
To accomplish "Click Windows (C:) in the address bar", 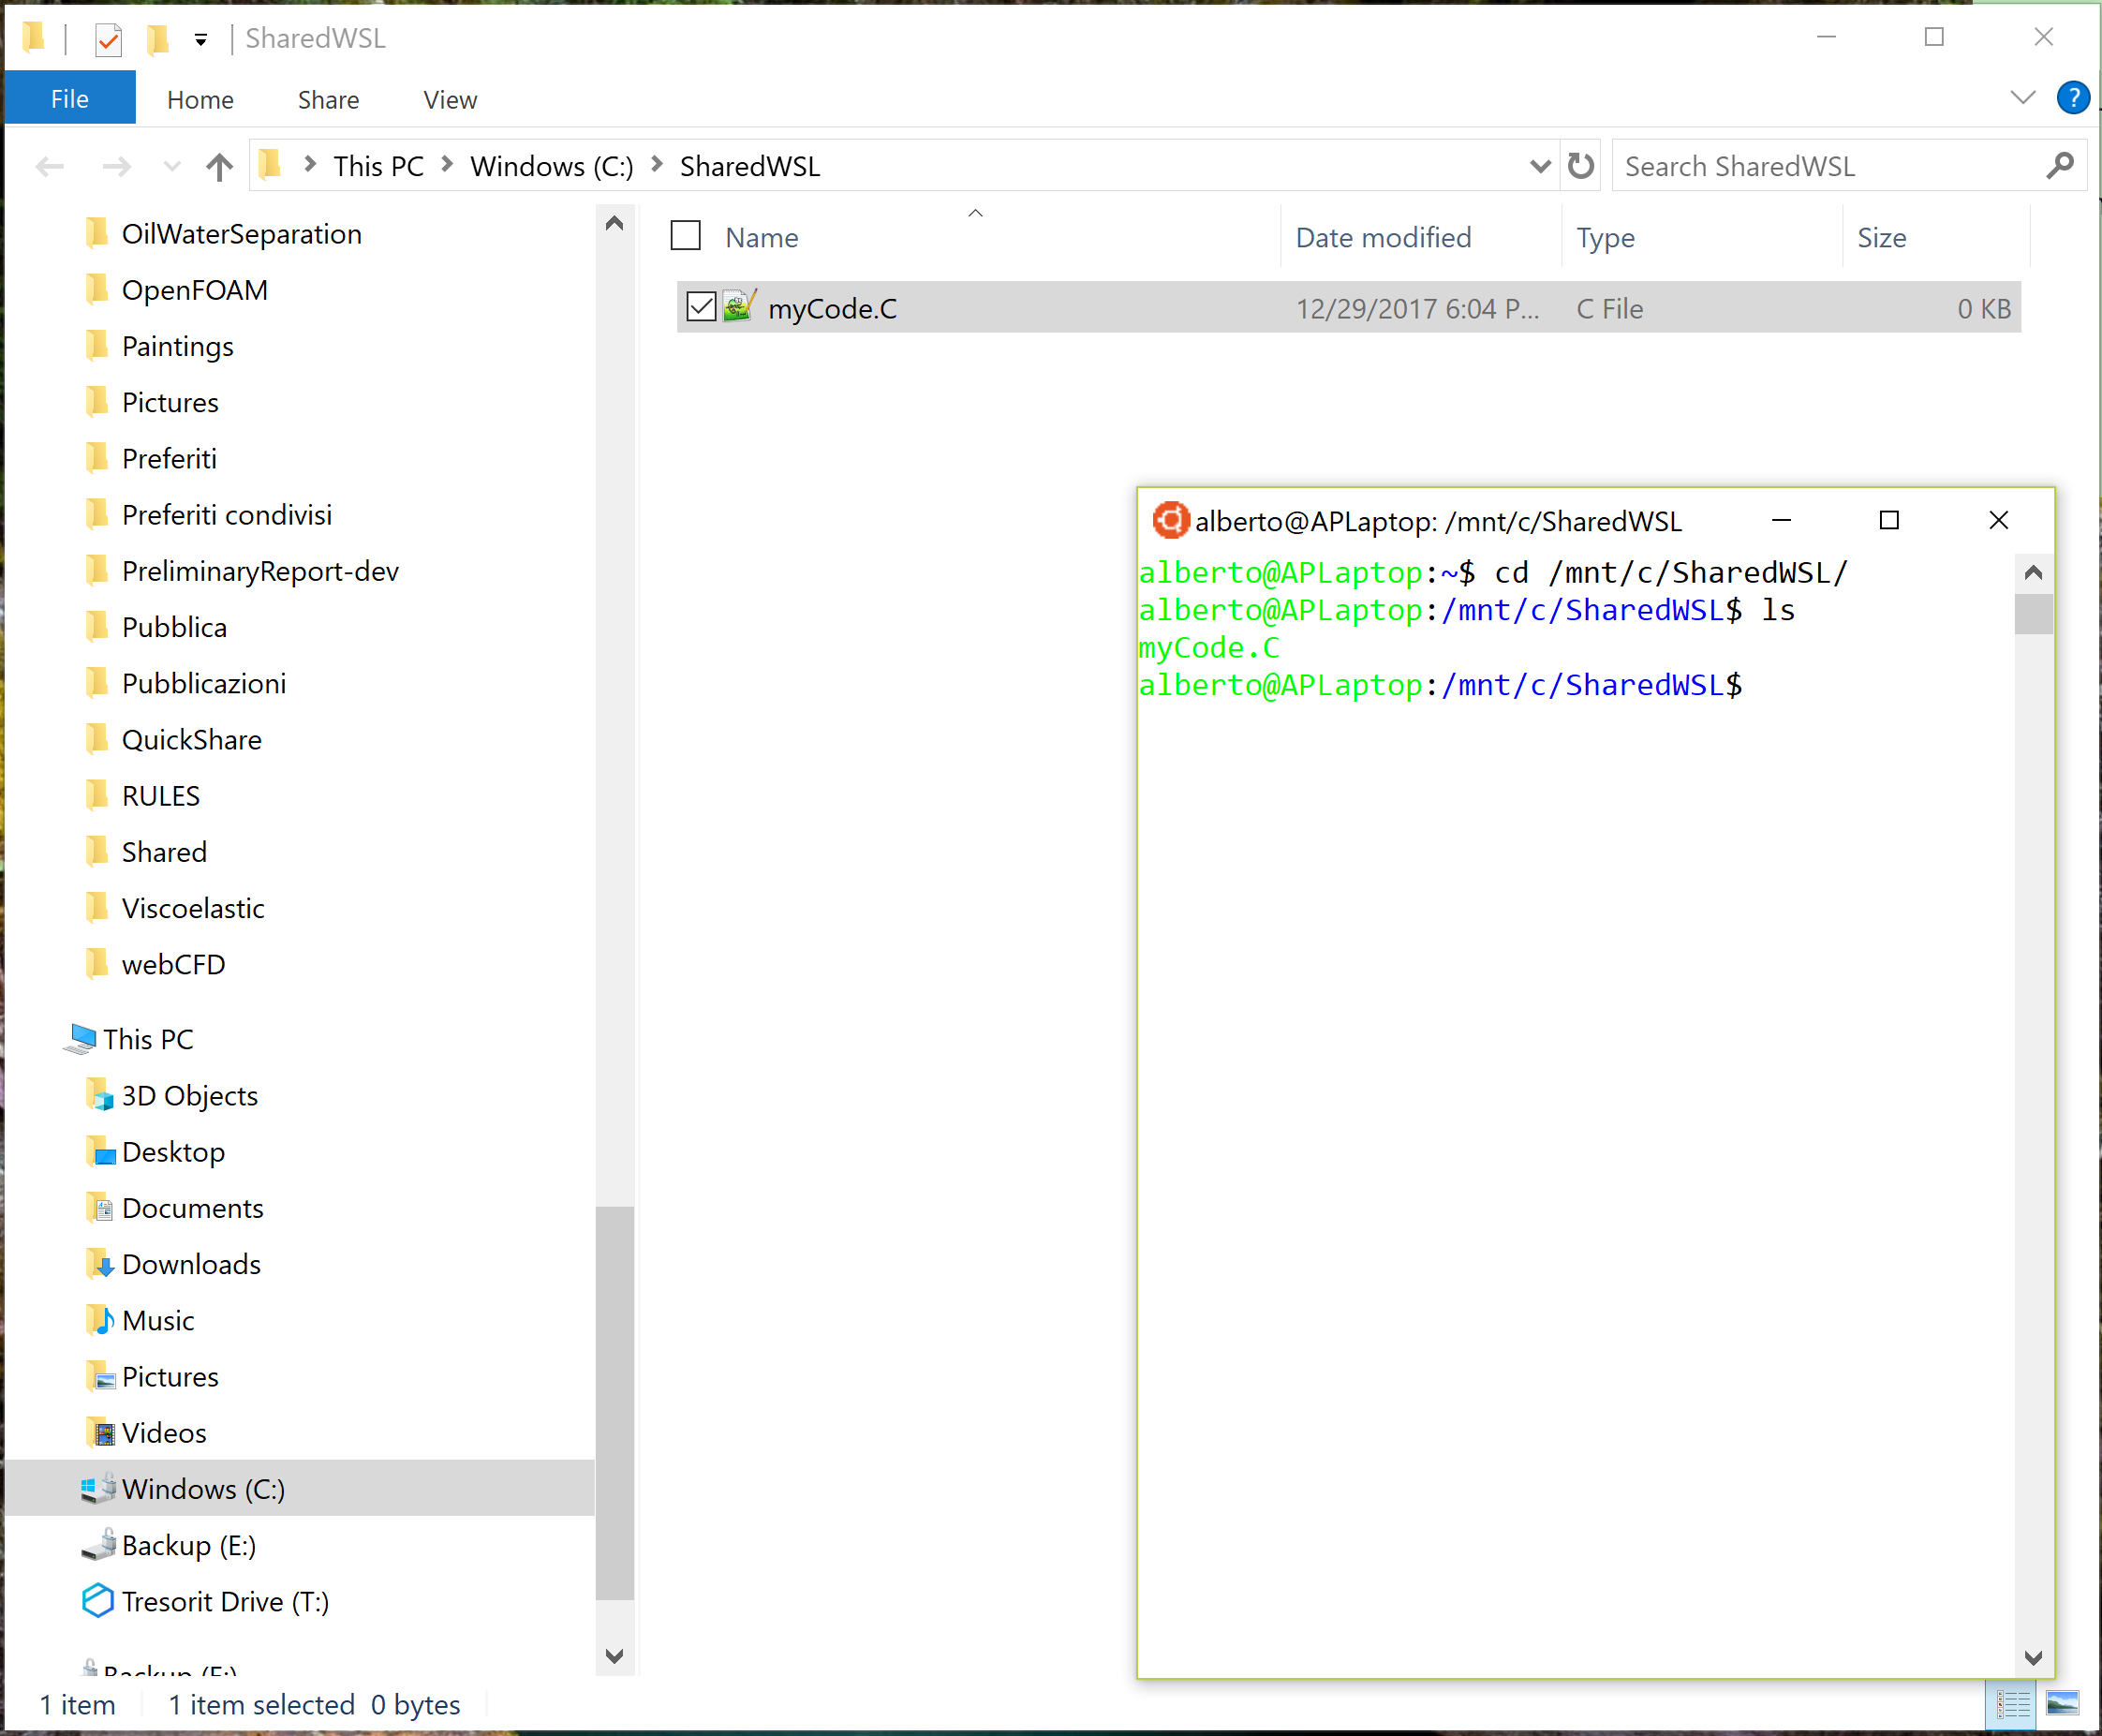I will tap(552, 166).
